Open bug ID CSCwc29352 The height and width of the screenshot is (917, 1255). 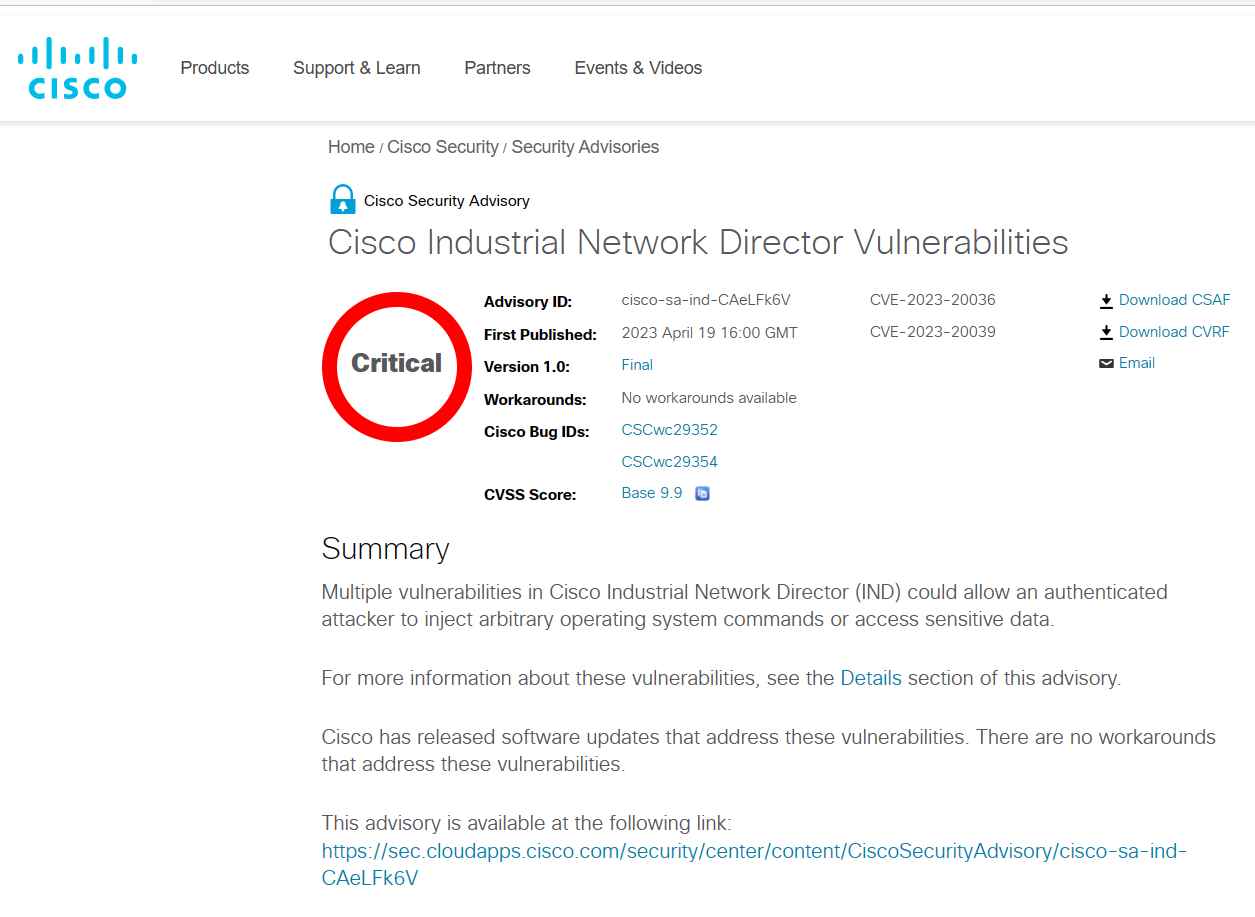pos(670,430)
